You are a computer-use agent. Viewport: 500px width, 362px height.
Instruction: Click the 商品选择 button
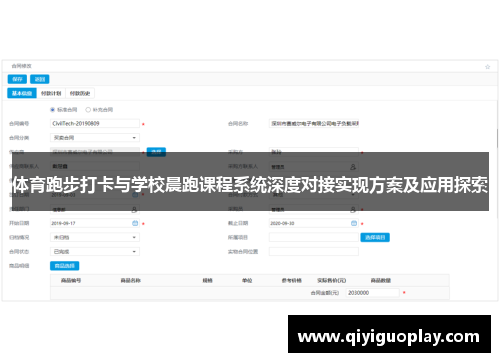65,266
